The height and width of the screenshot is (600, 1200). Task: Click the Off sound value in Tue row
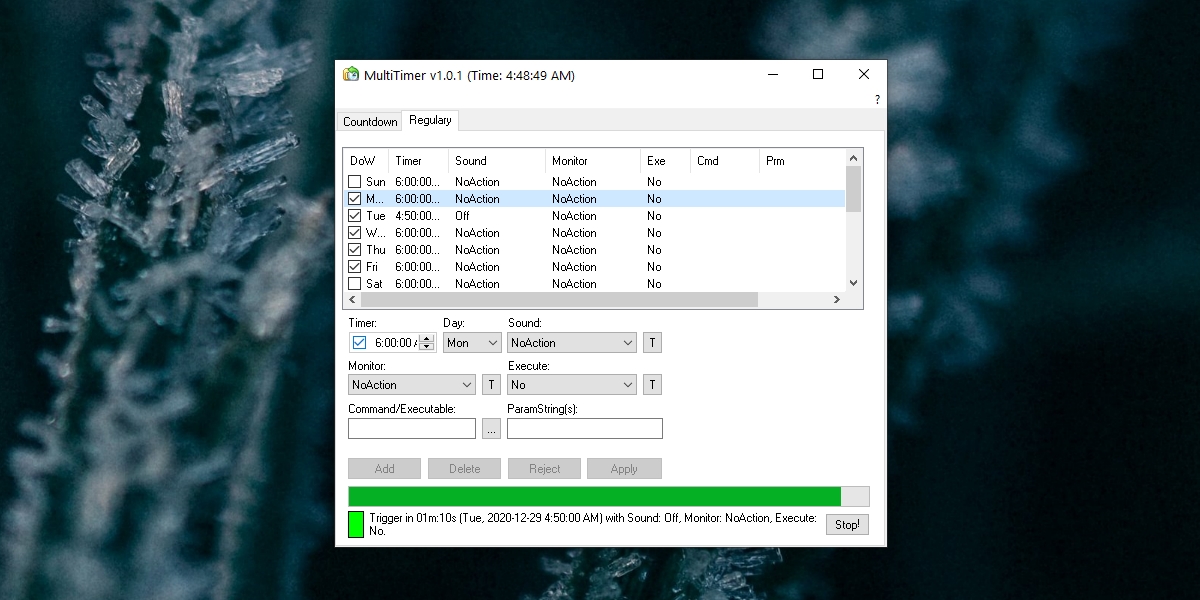pos(462,216)
